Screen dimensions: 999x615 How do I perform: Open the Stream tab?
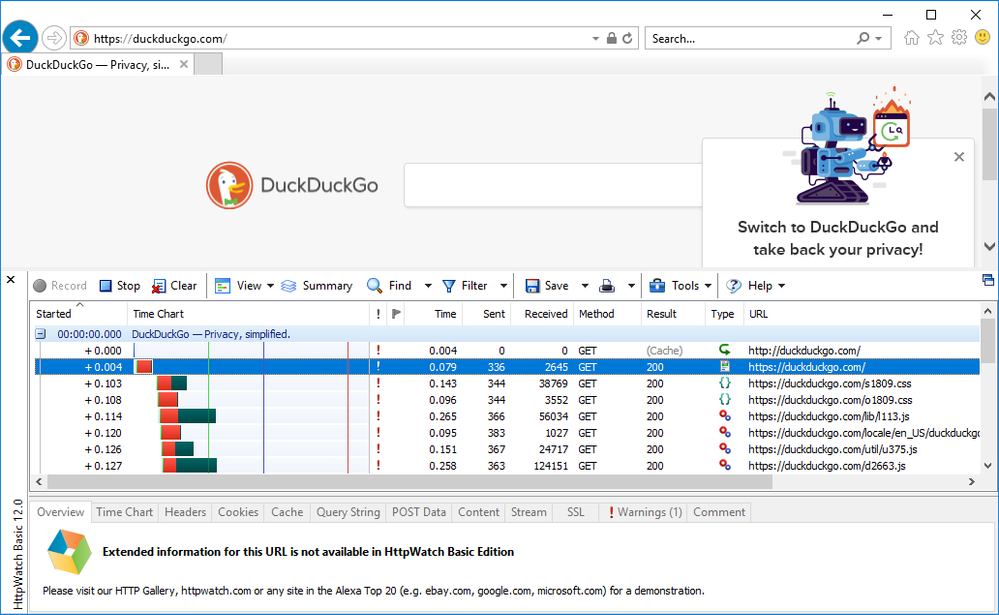529,512
